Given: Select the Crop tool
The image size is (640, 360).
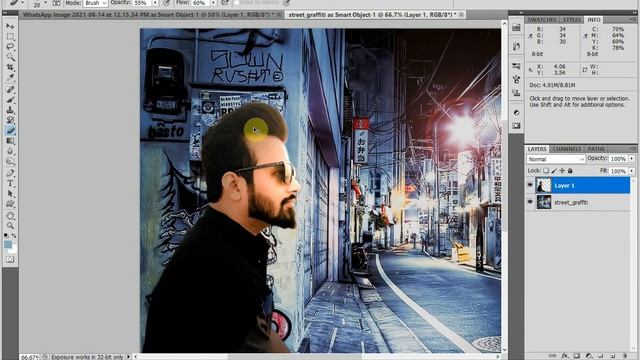Looking at the screenshot, I should 10,67.
